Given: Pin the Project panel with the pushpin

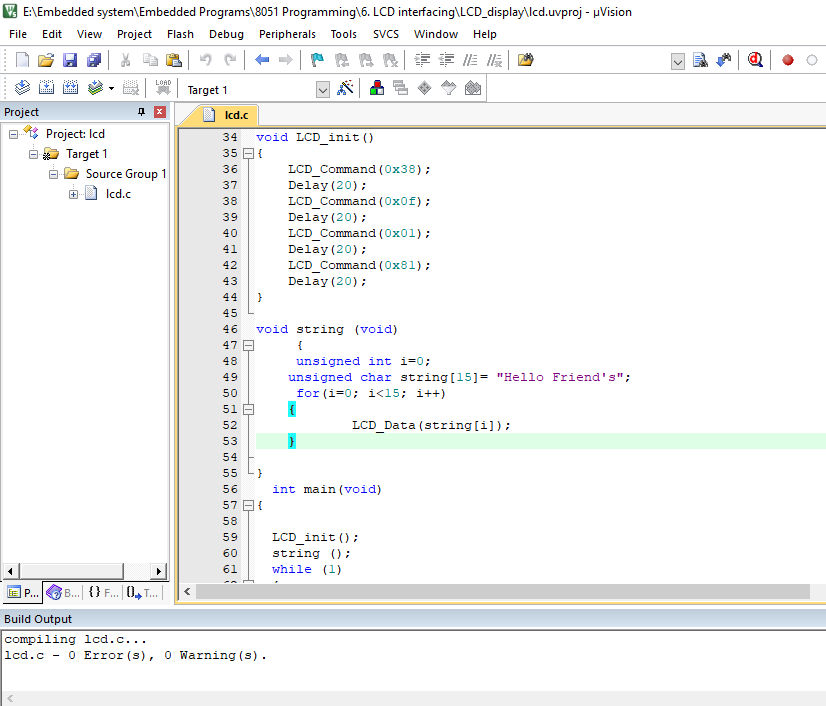Looking at the screenshot, I should click(141, 112).
